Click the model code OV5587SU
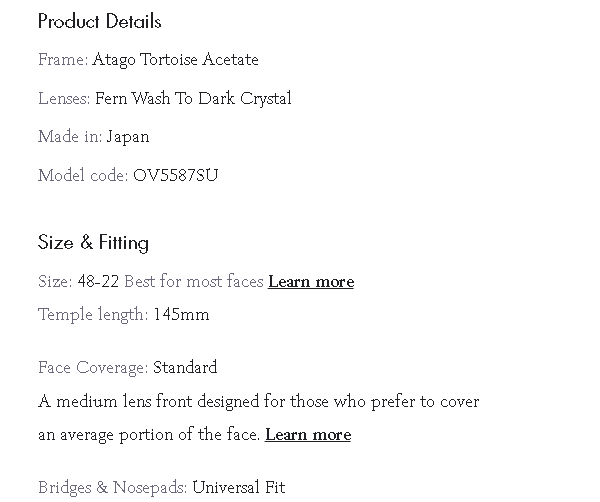600x502 pixels. tap(175, 176)
